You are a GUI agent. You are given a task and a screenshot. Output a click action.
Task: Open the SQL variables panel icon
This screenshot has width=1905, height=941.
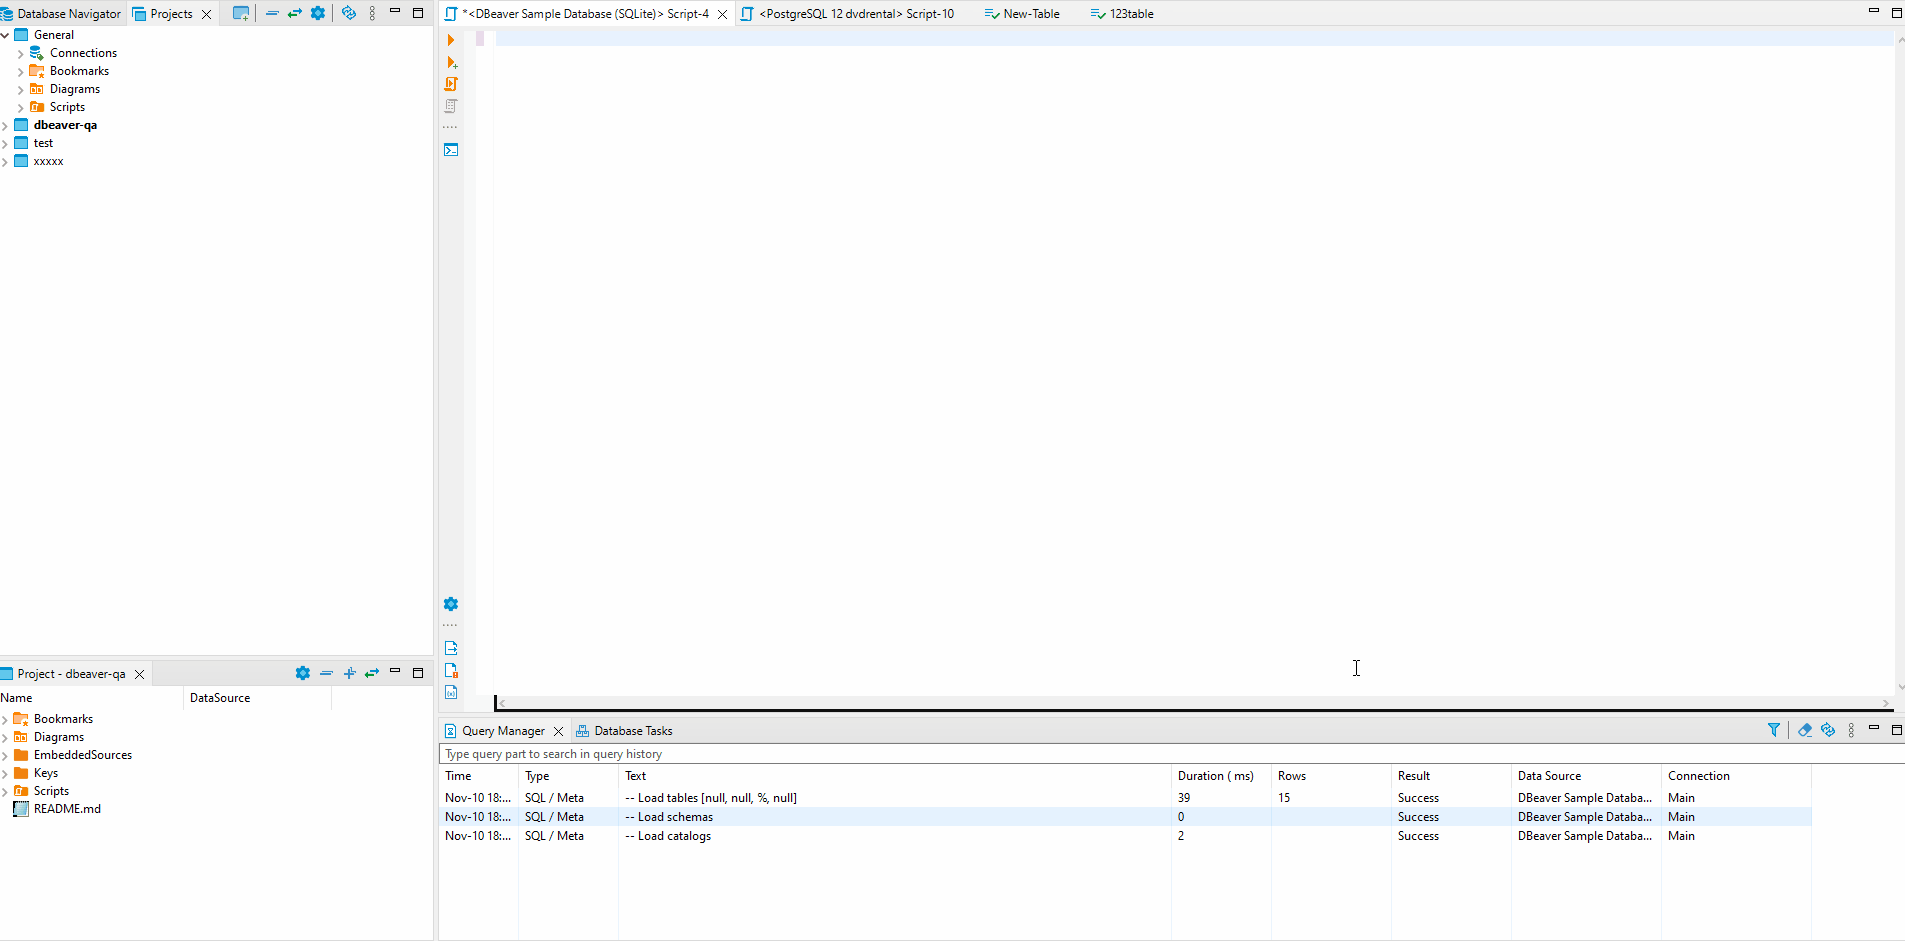[451, 692]
